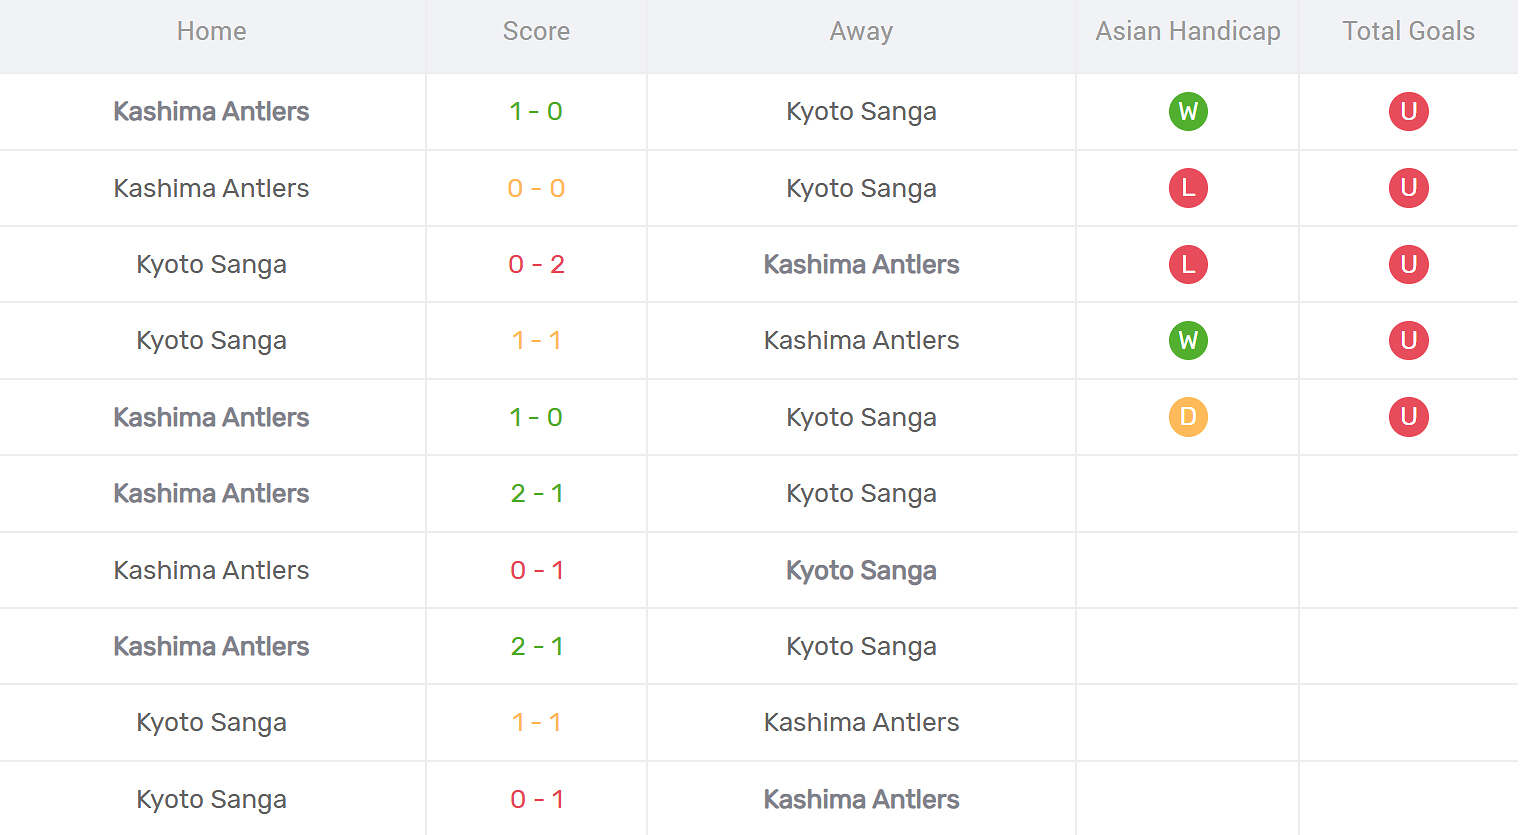The image size is (1521, 835).
Task: Click the green W badge in the 1-1 match row
Action: tap(1188, 340)
